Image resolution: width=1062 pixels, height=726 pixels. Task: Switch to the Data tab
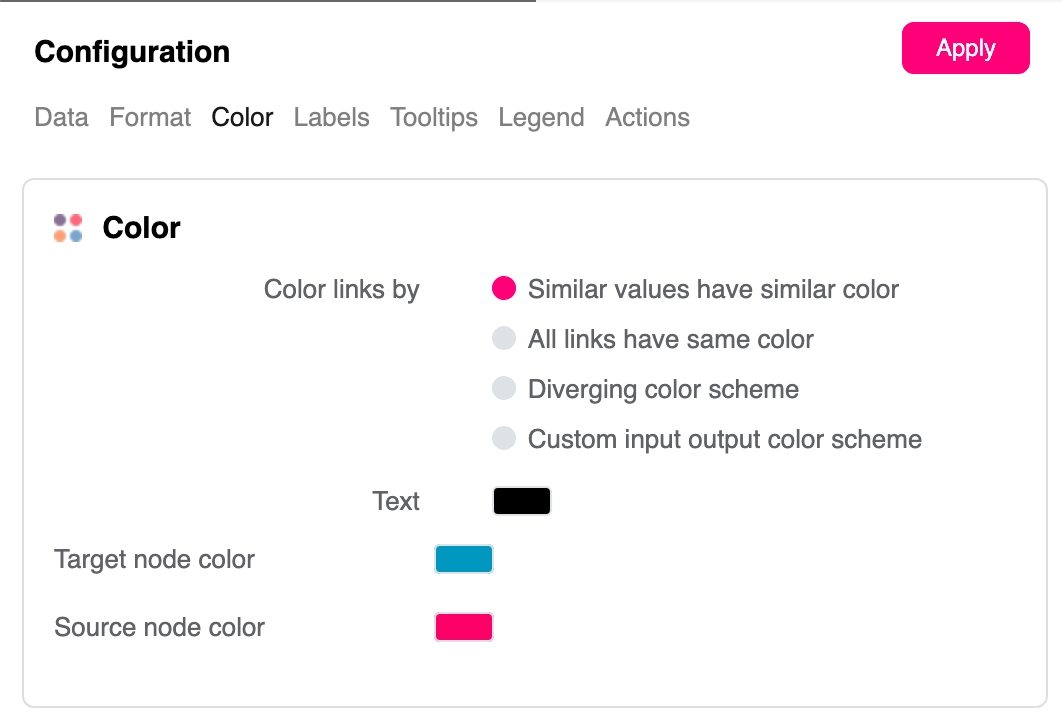[x=61, y=118]
